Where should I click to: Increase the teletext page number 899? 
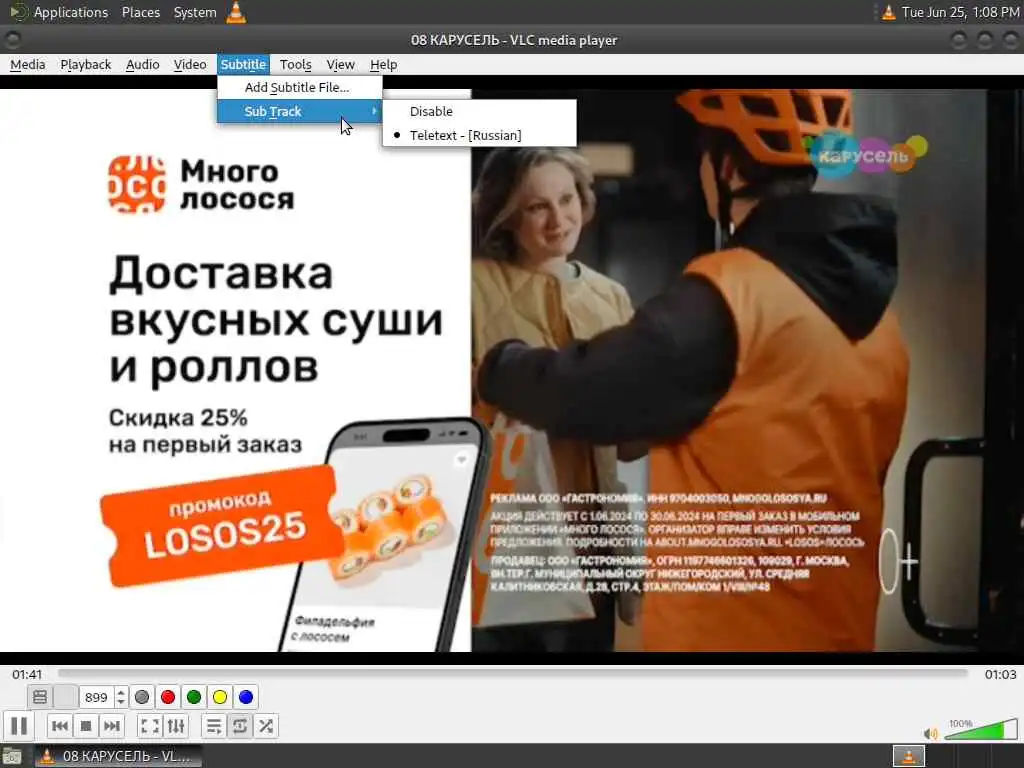121,692
